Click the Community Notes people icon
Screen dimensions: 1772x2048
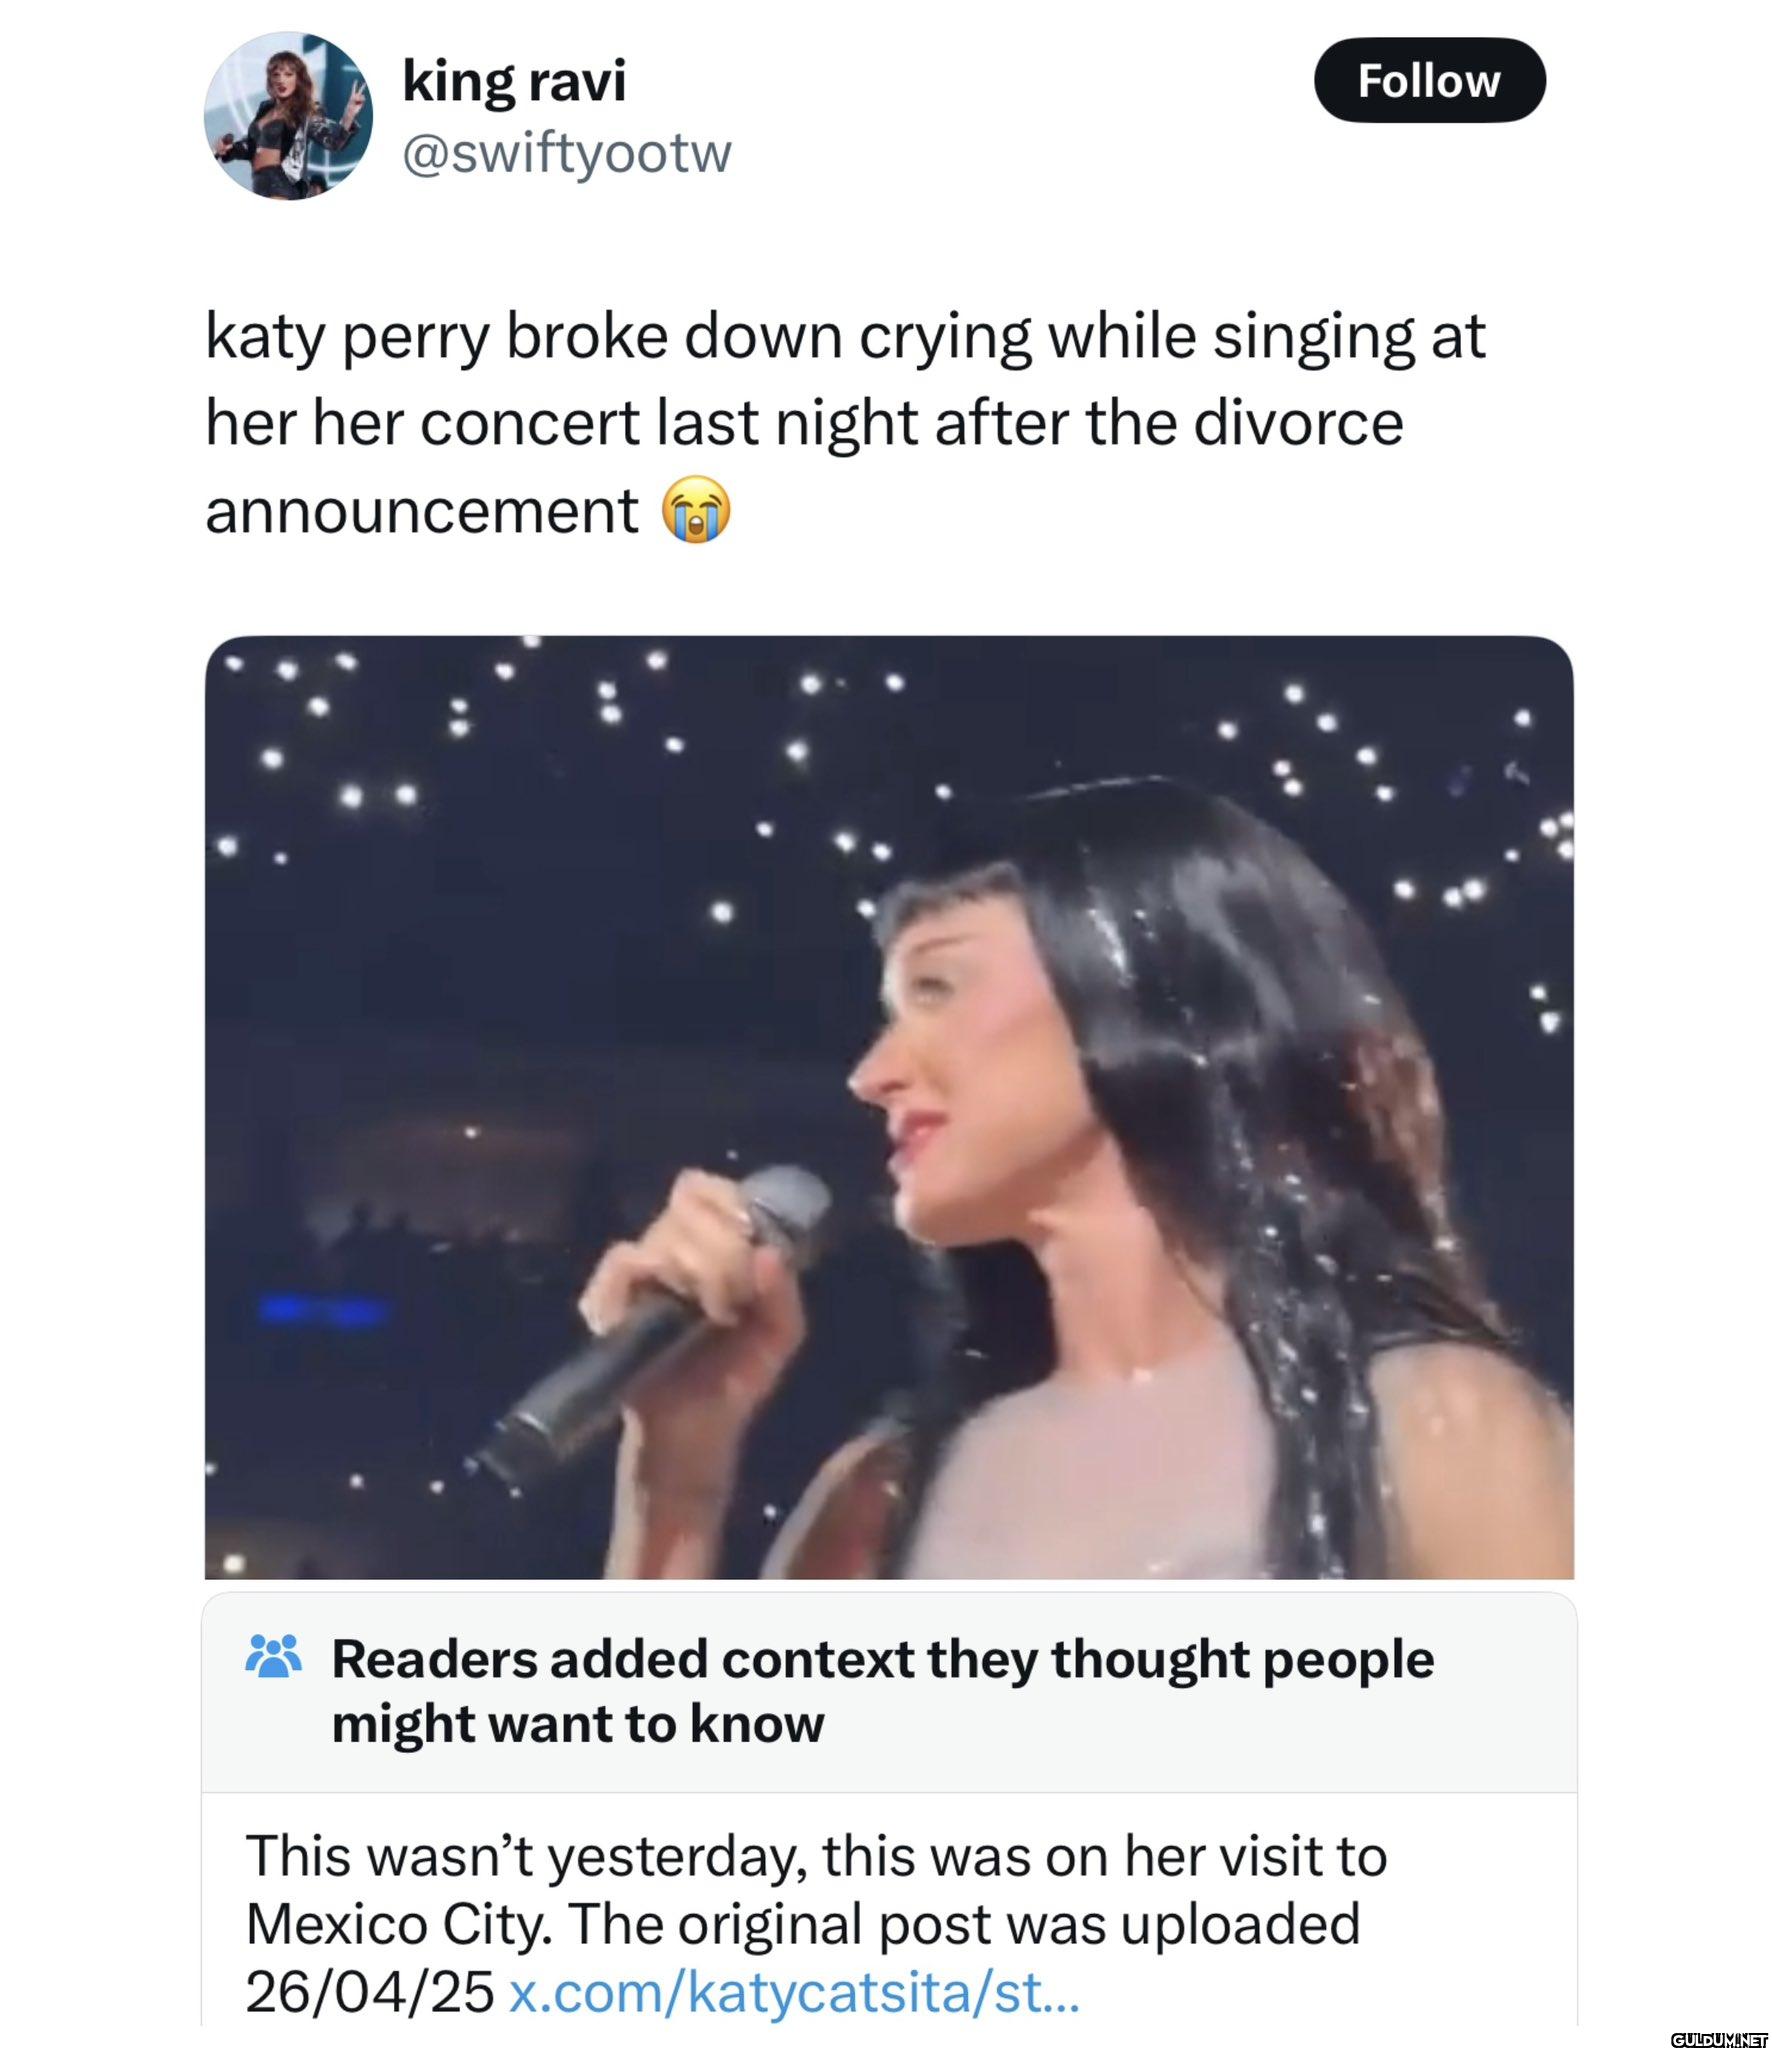click(273, 1657)
